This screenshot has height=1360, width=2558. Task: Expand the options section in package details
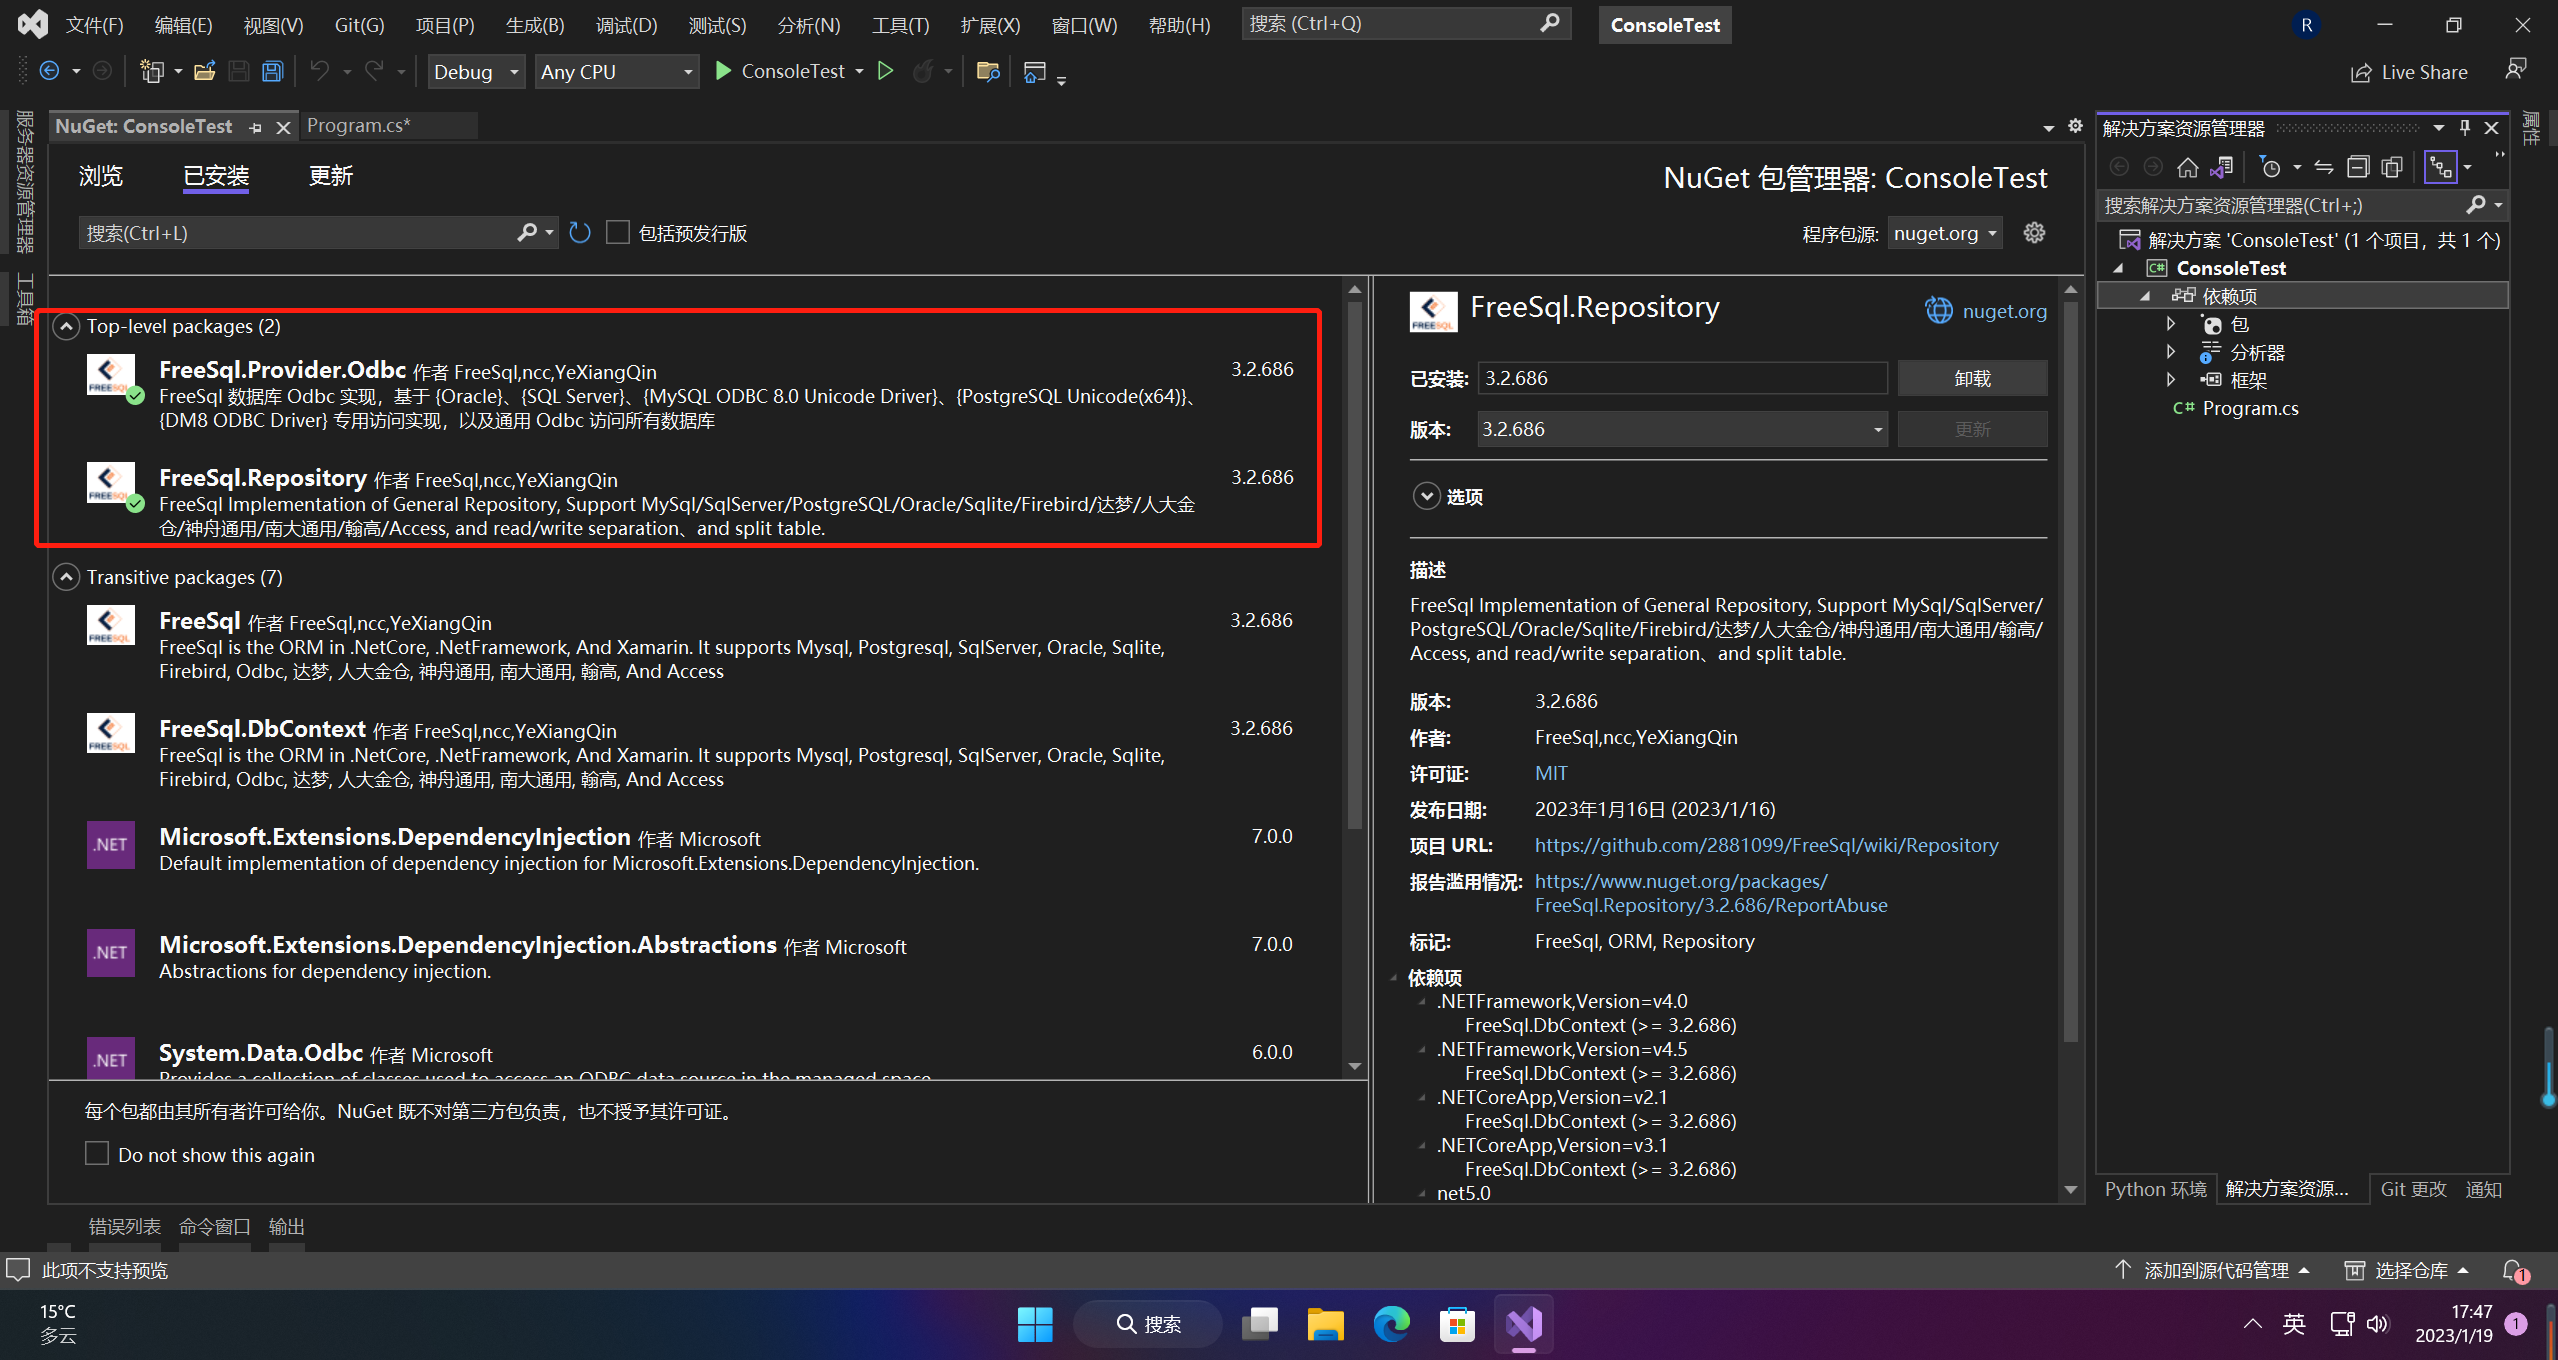pos(1426,497)
